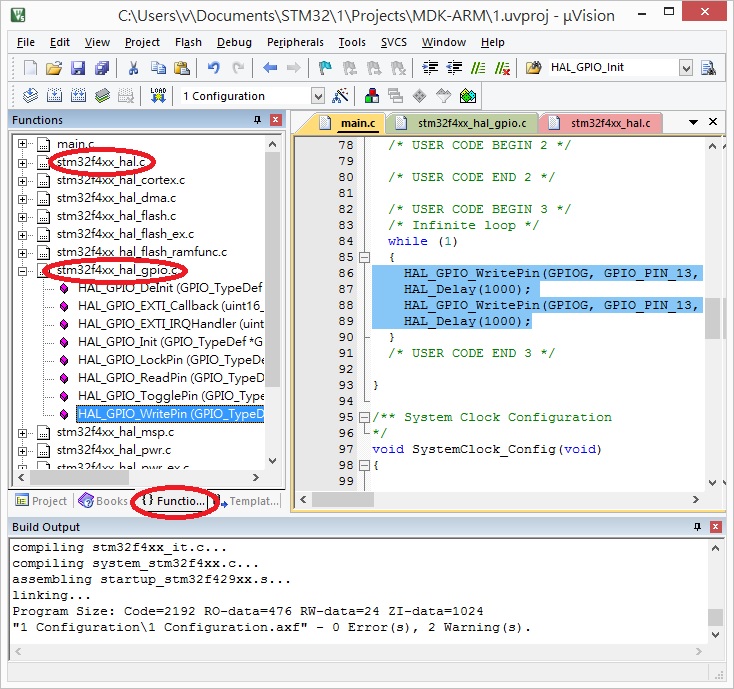Select HAL_GPIO_TogglePin function entry
Viewport: 734px width, 689px height.
[171, 396]
